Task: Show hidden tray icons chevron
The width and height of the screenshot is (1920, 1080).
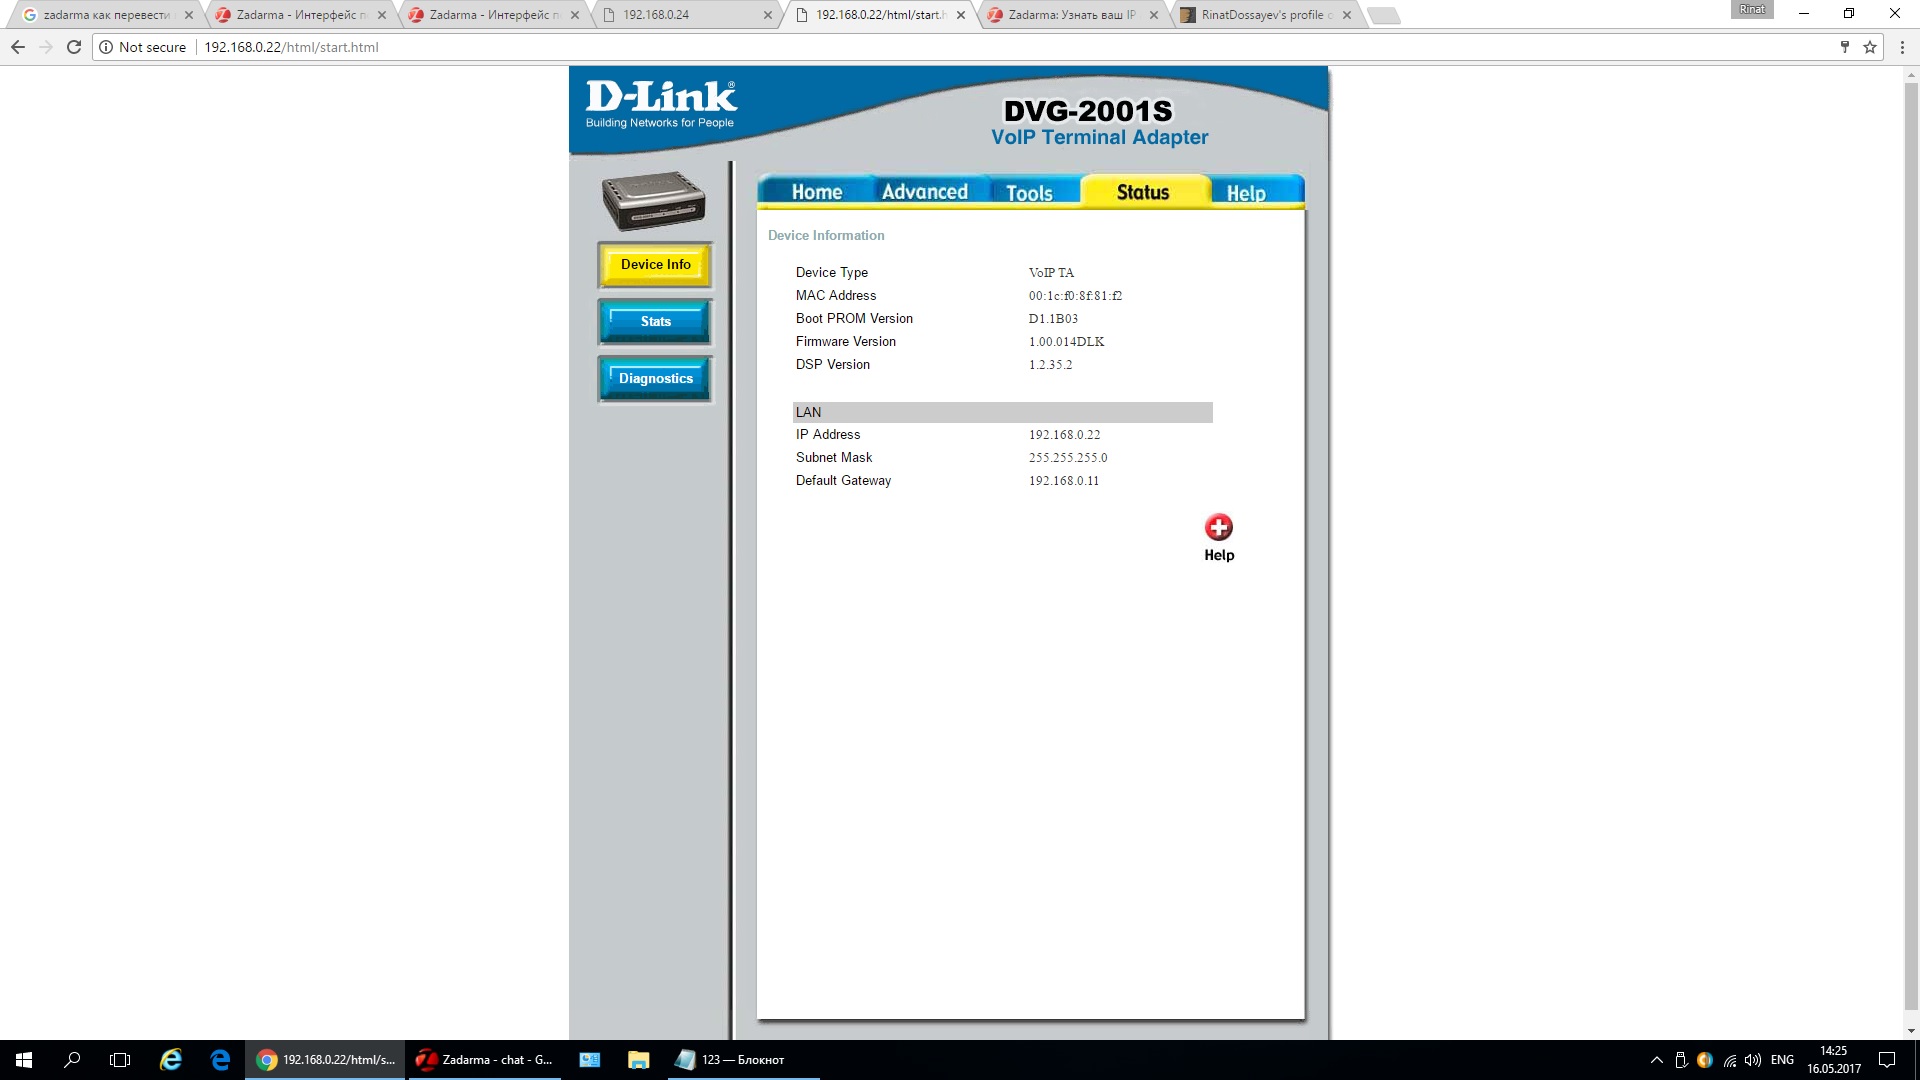Action: click(x=1656, y=1060)
